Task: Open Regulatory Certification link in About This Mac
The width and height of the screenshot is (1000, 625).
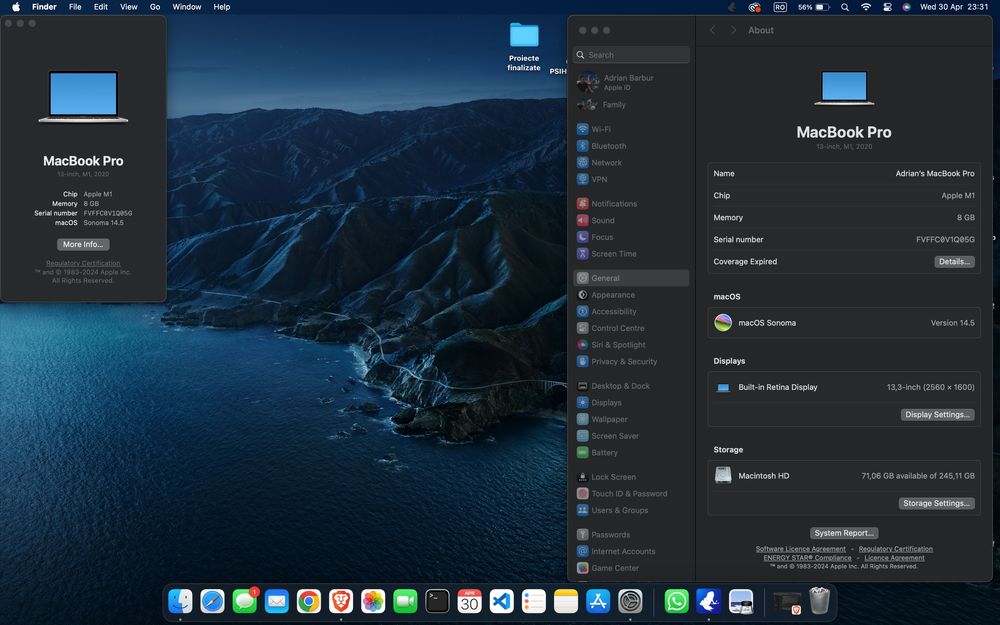Action: (x=83, y=263)
